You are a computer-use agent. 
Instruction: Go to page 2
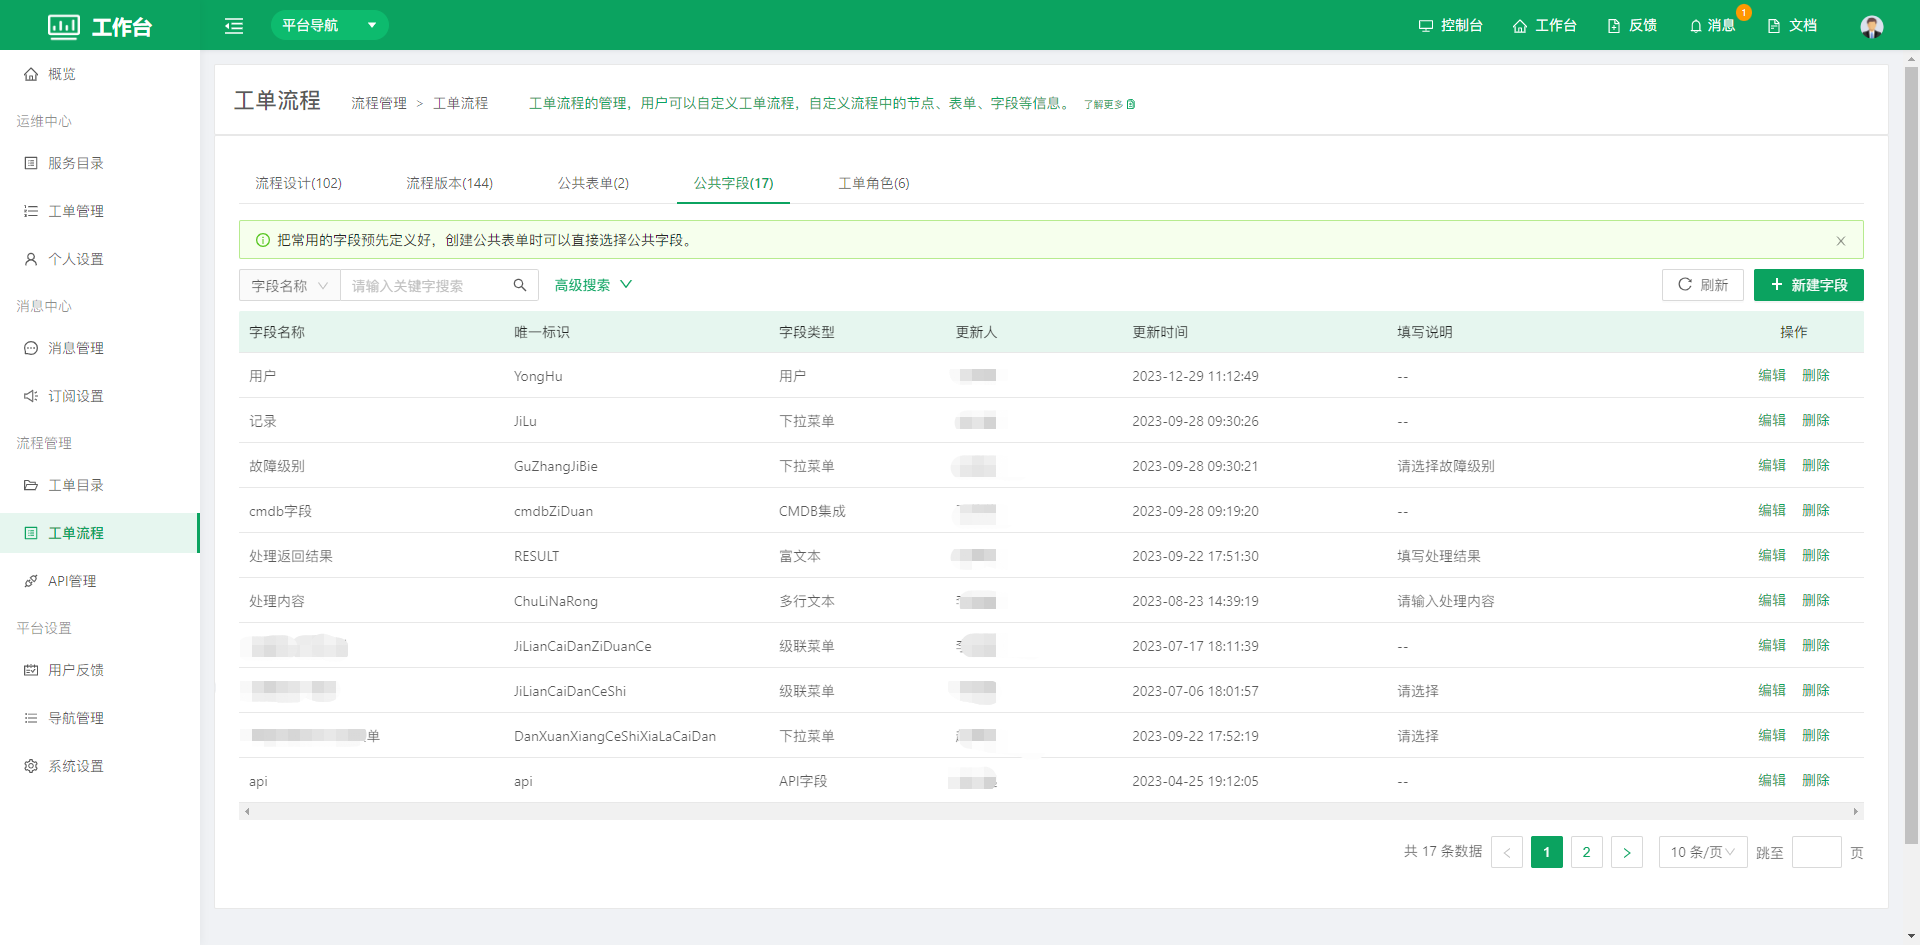click(x=1587, y=852)
